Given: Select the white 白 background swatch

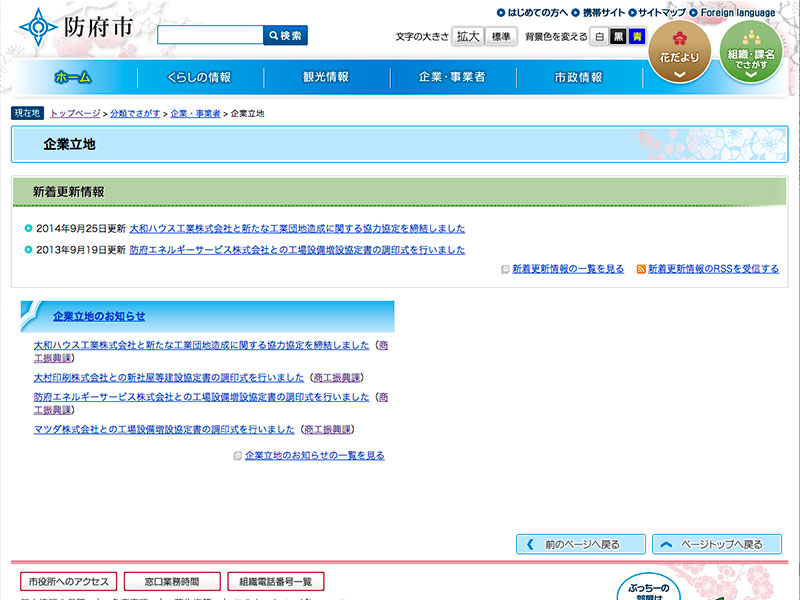Looking at the screenshot, I should click(x=599, y=36).
